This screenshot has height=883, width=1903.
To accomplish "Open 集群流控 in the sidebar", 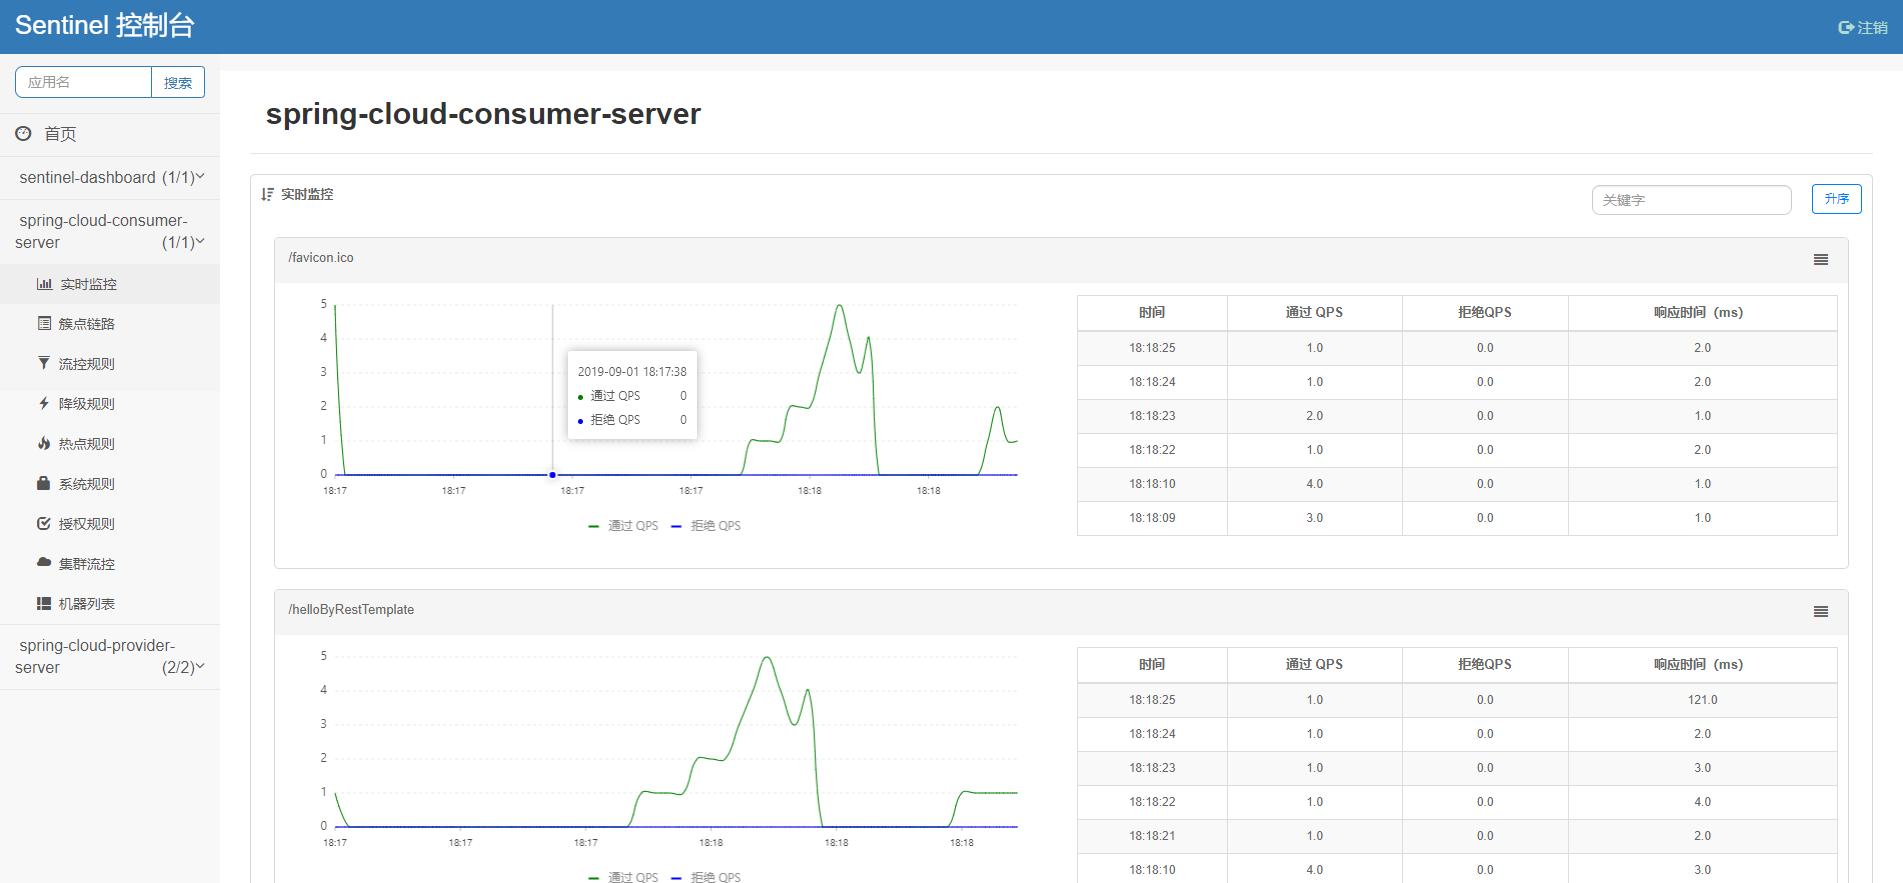I will click(x=110, y=564).
